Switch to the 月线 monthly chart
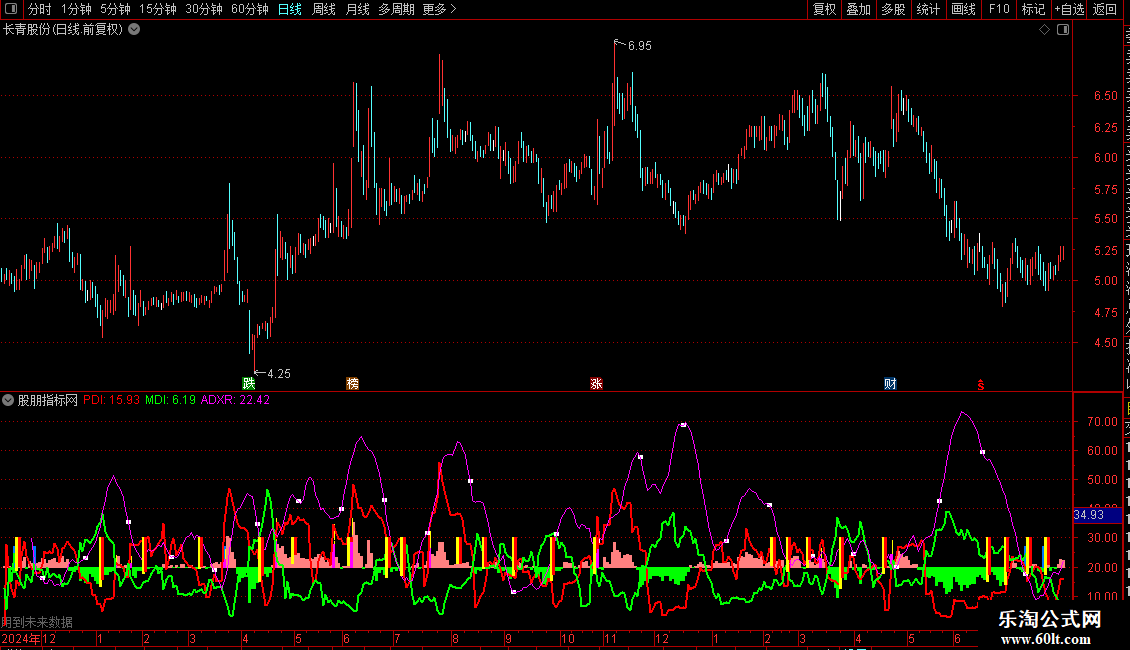Screen dimensions: 1130x650 (357, 9)
